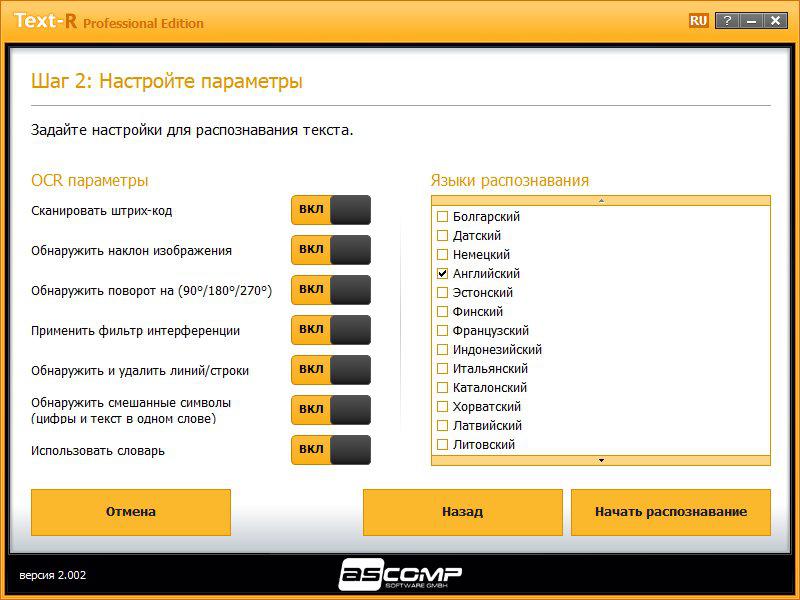This screenshot has height=600, width=800.
Task: Click Начать распознавание to start OCR
Action: [x=671, y=512]
